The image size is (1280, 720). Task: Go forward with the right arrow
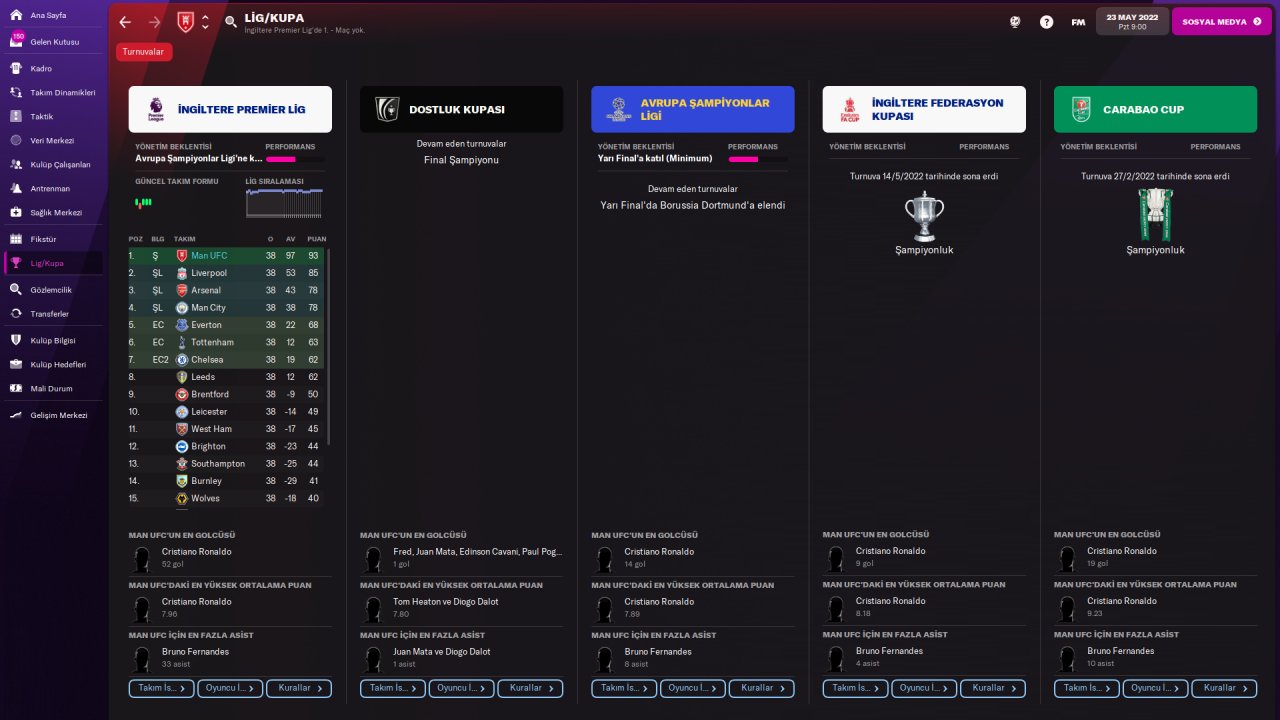154,22
